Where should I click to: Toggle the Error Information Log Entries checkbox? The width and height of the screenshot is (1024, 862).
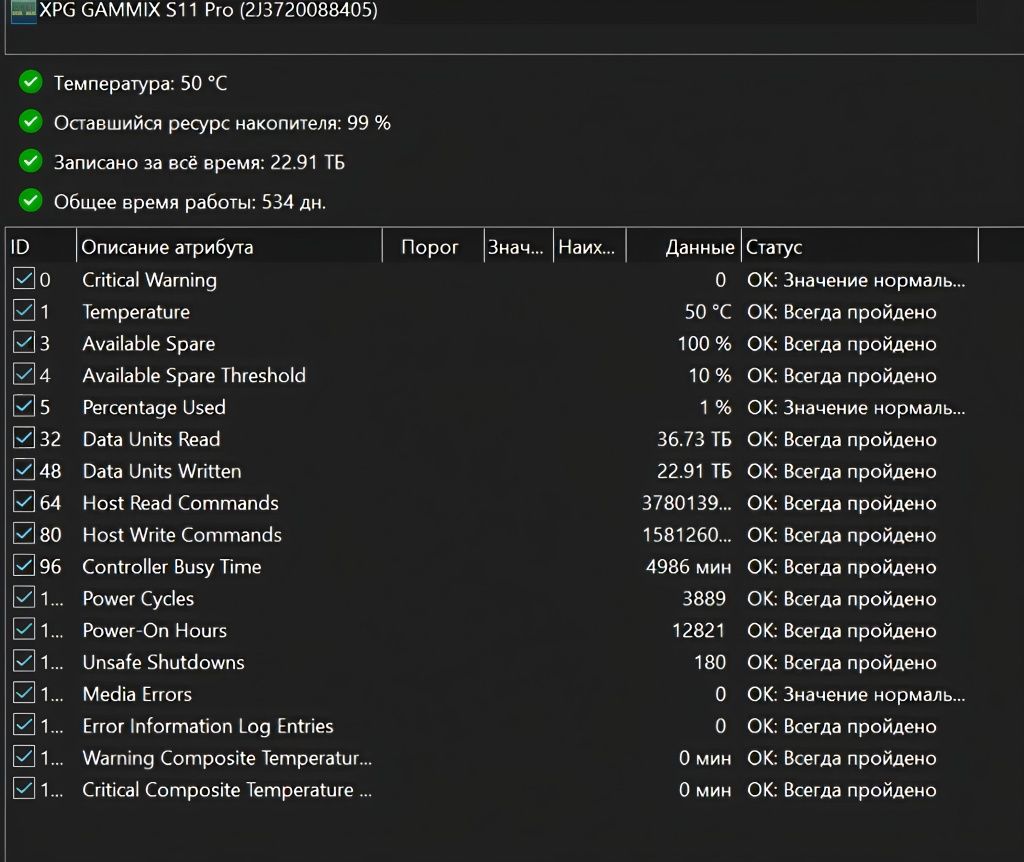24,725
